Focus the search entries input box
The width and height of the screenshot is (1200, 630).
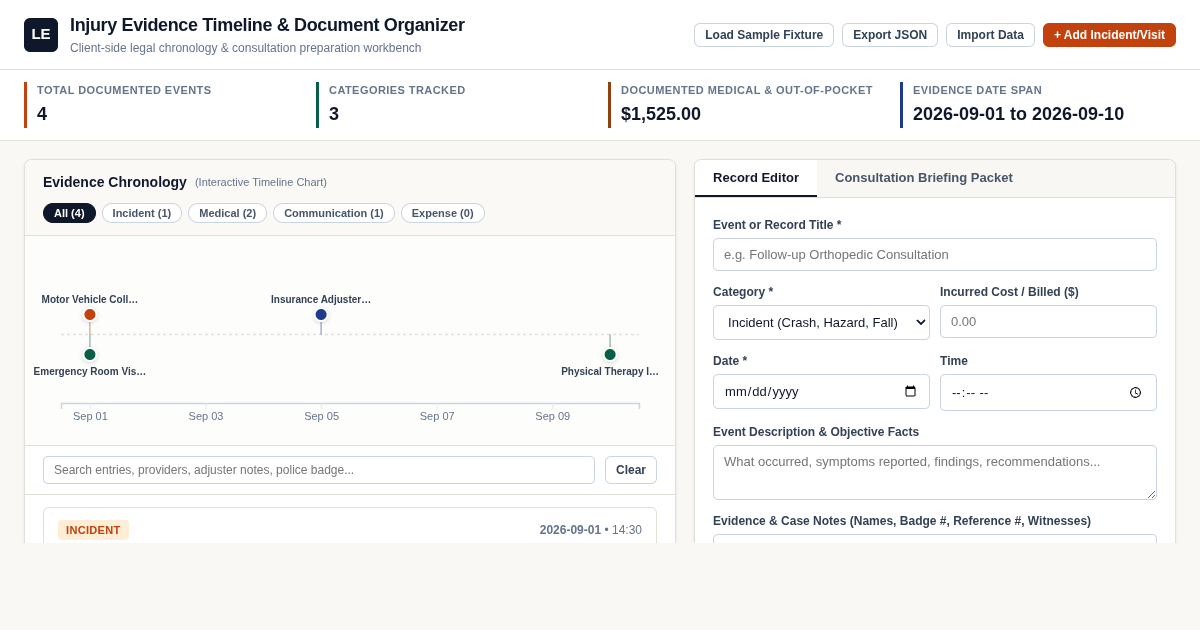click(x=319, y=470)
